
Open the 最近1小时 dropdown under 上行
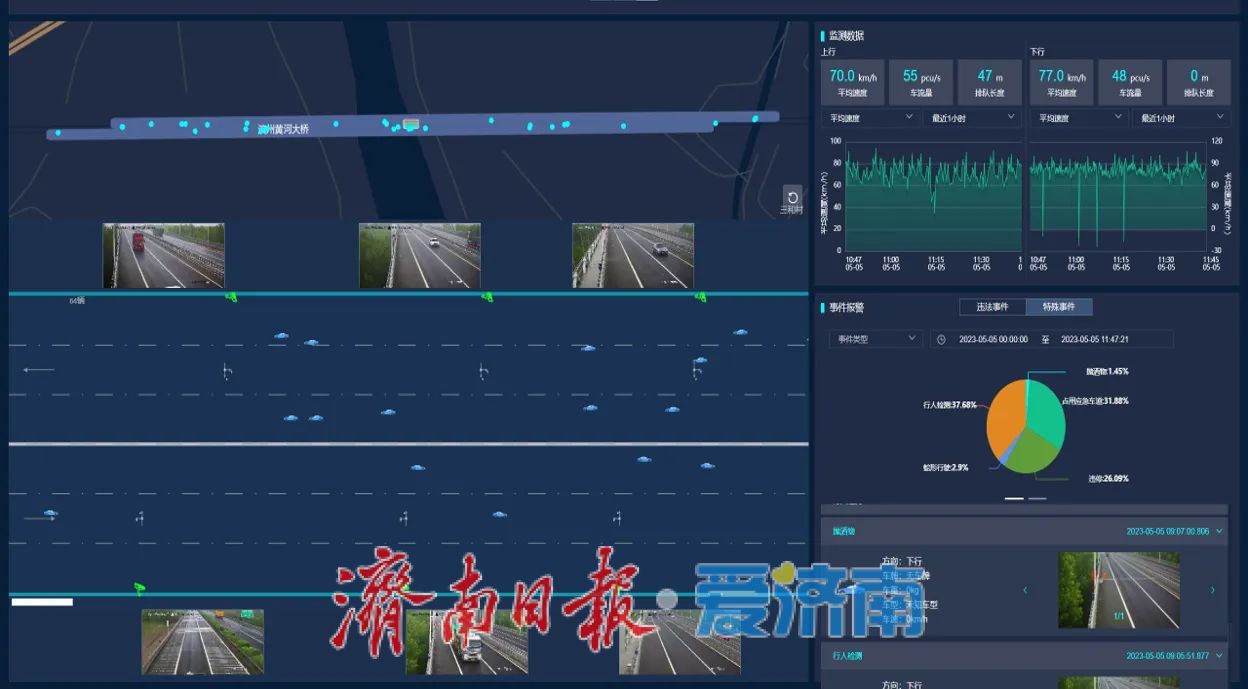[x=972, y=118]
